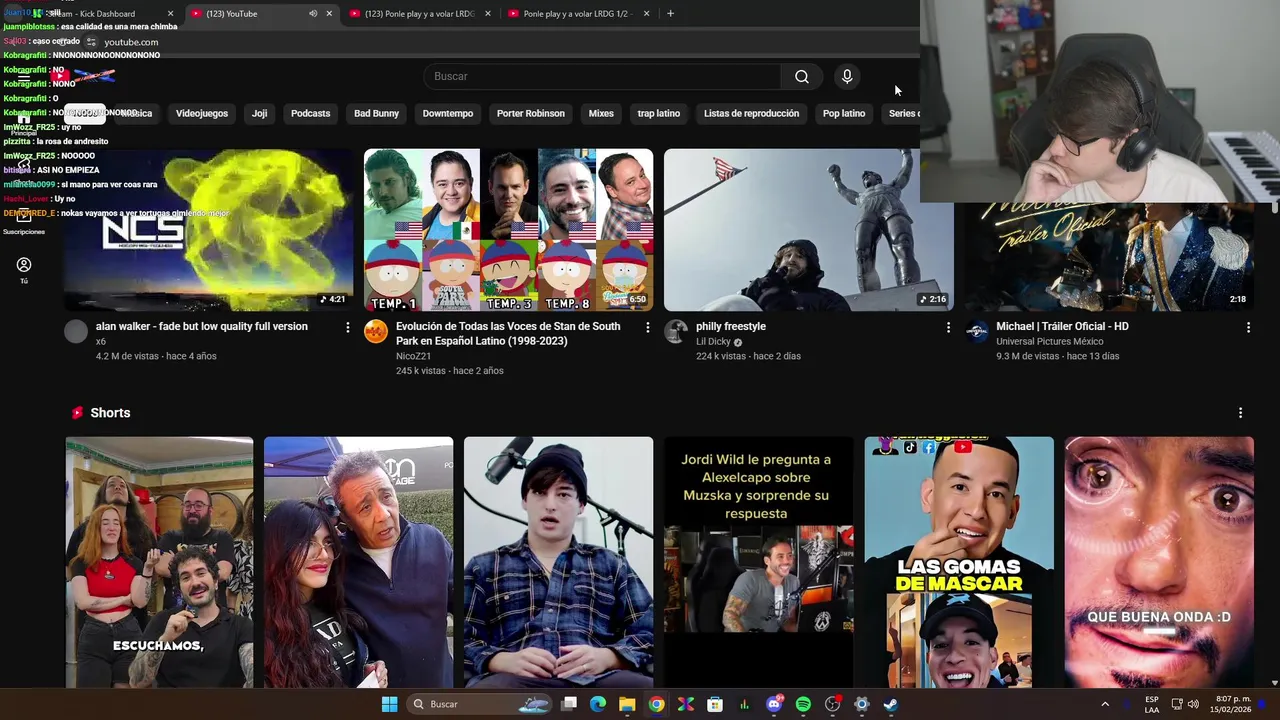The height and width of the screenshot is (720, 1280).
Task: Open Spotify from the taskbar
Action: pos(803,704)
